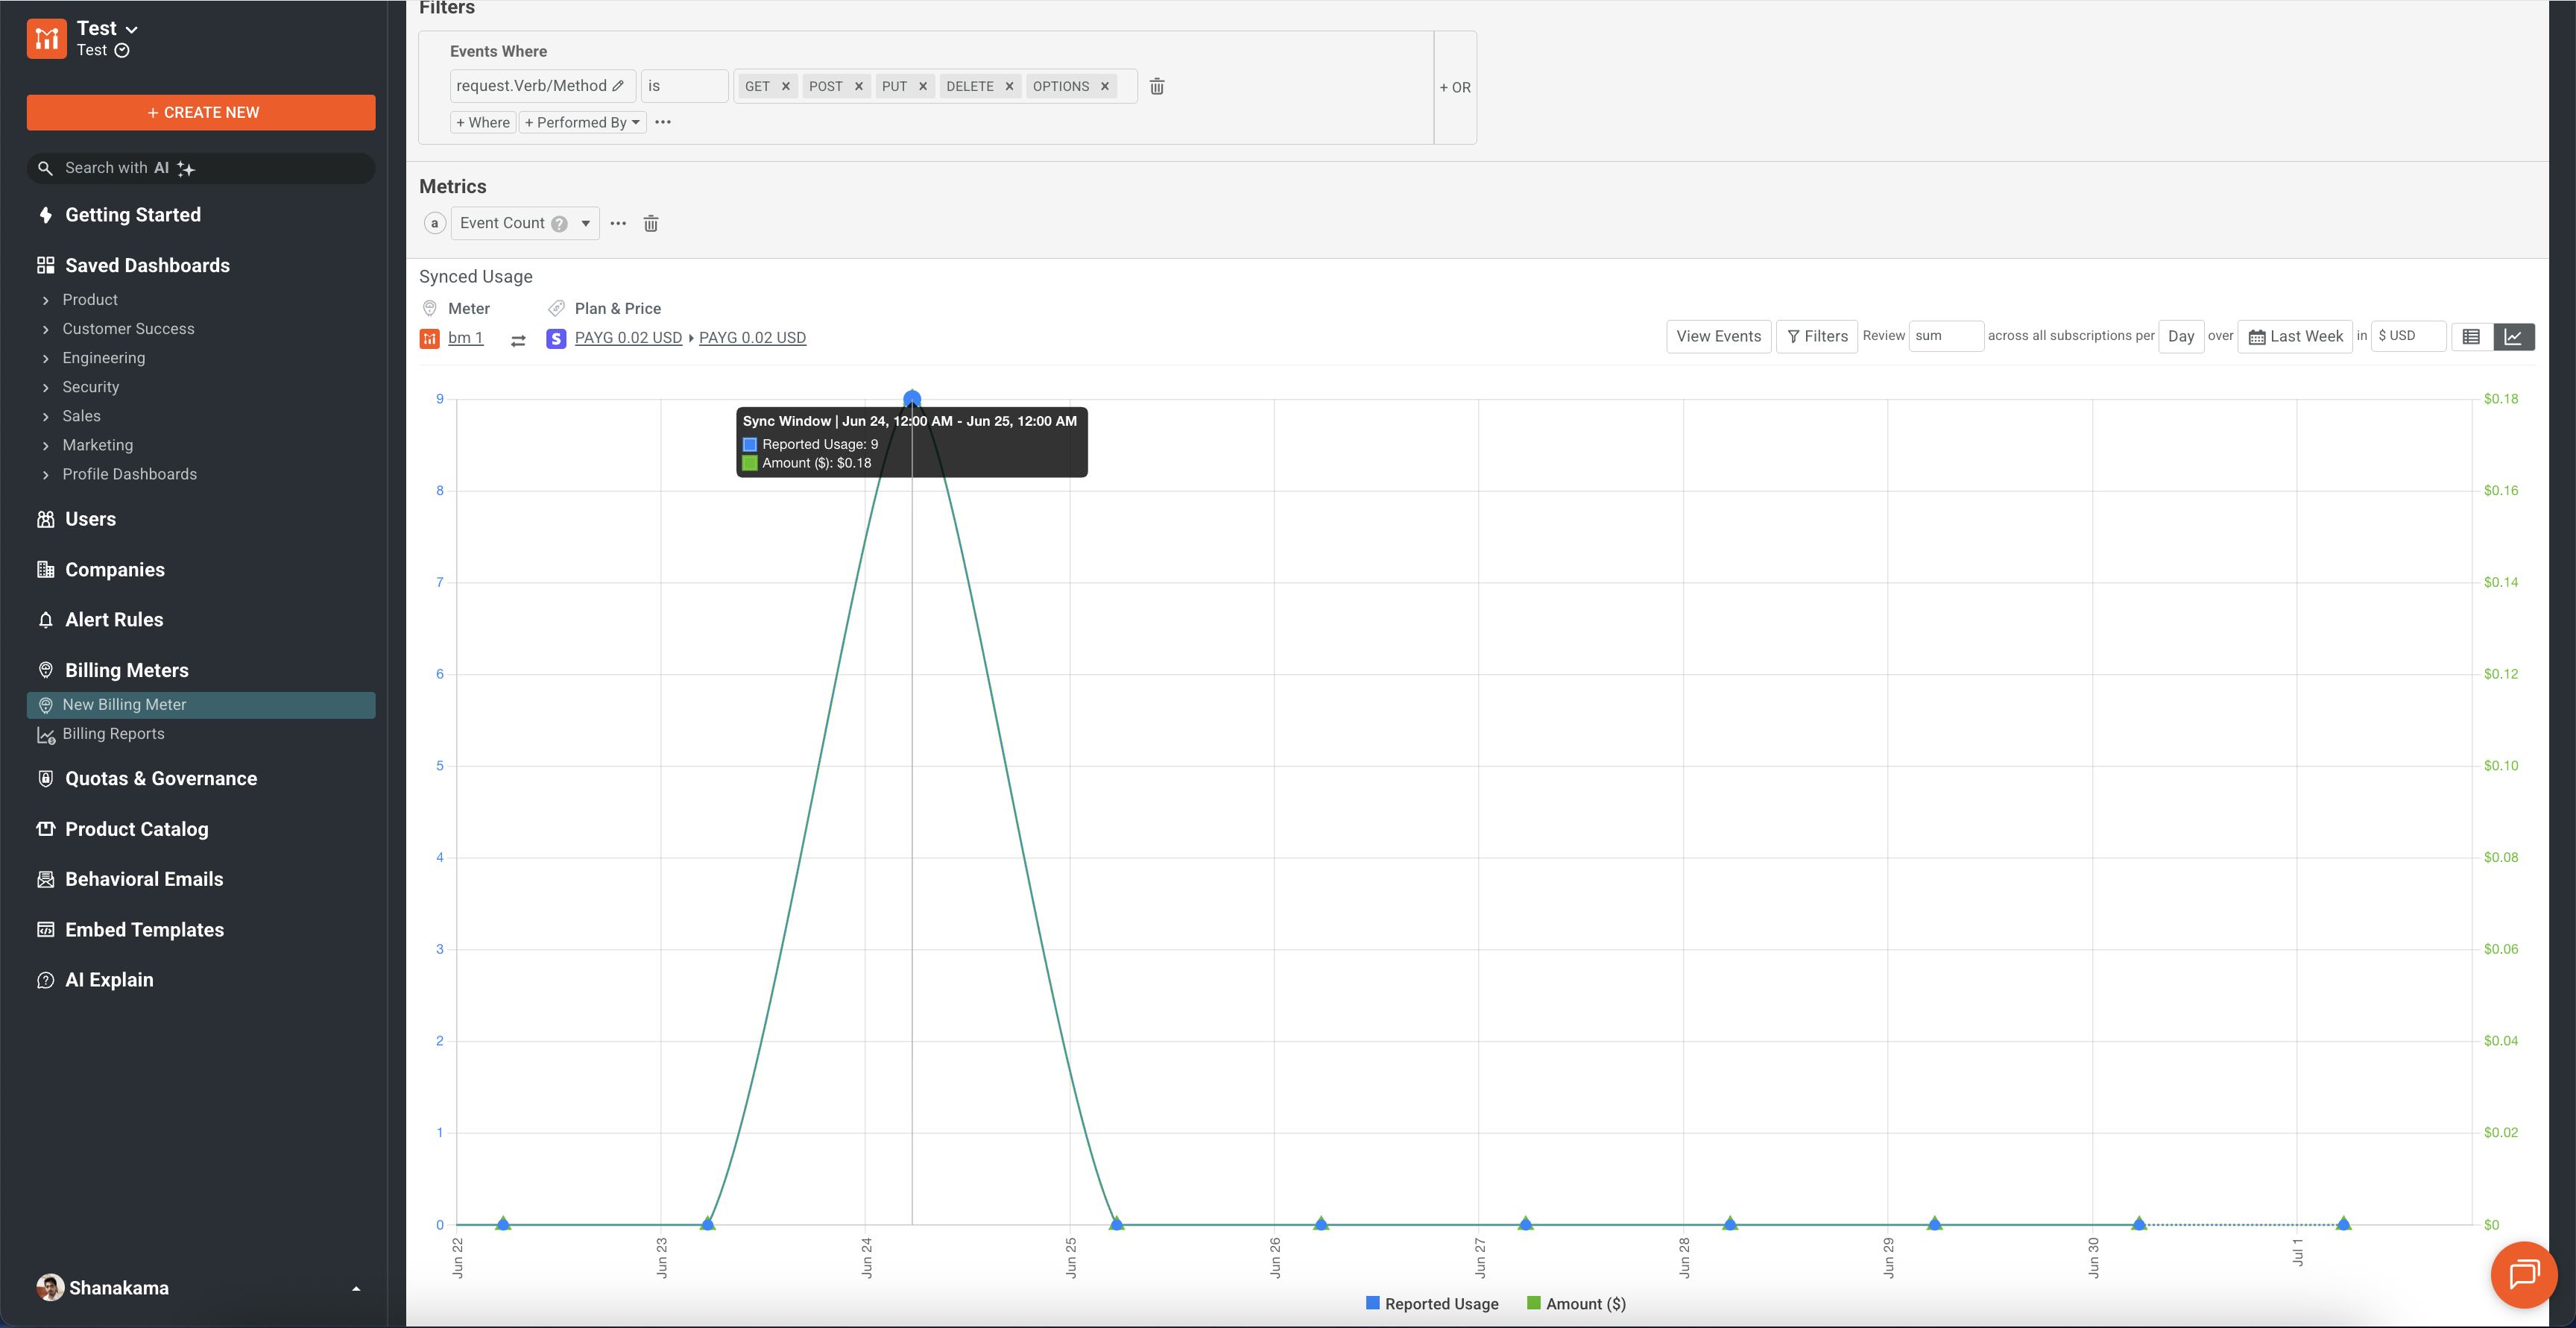
Task: Click the View Events button
Action: (1718, 337)
